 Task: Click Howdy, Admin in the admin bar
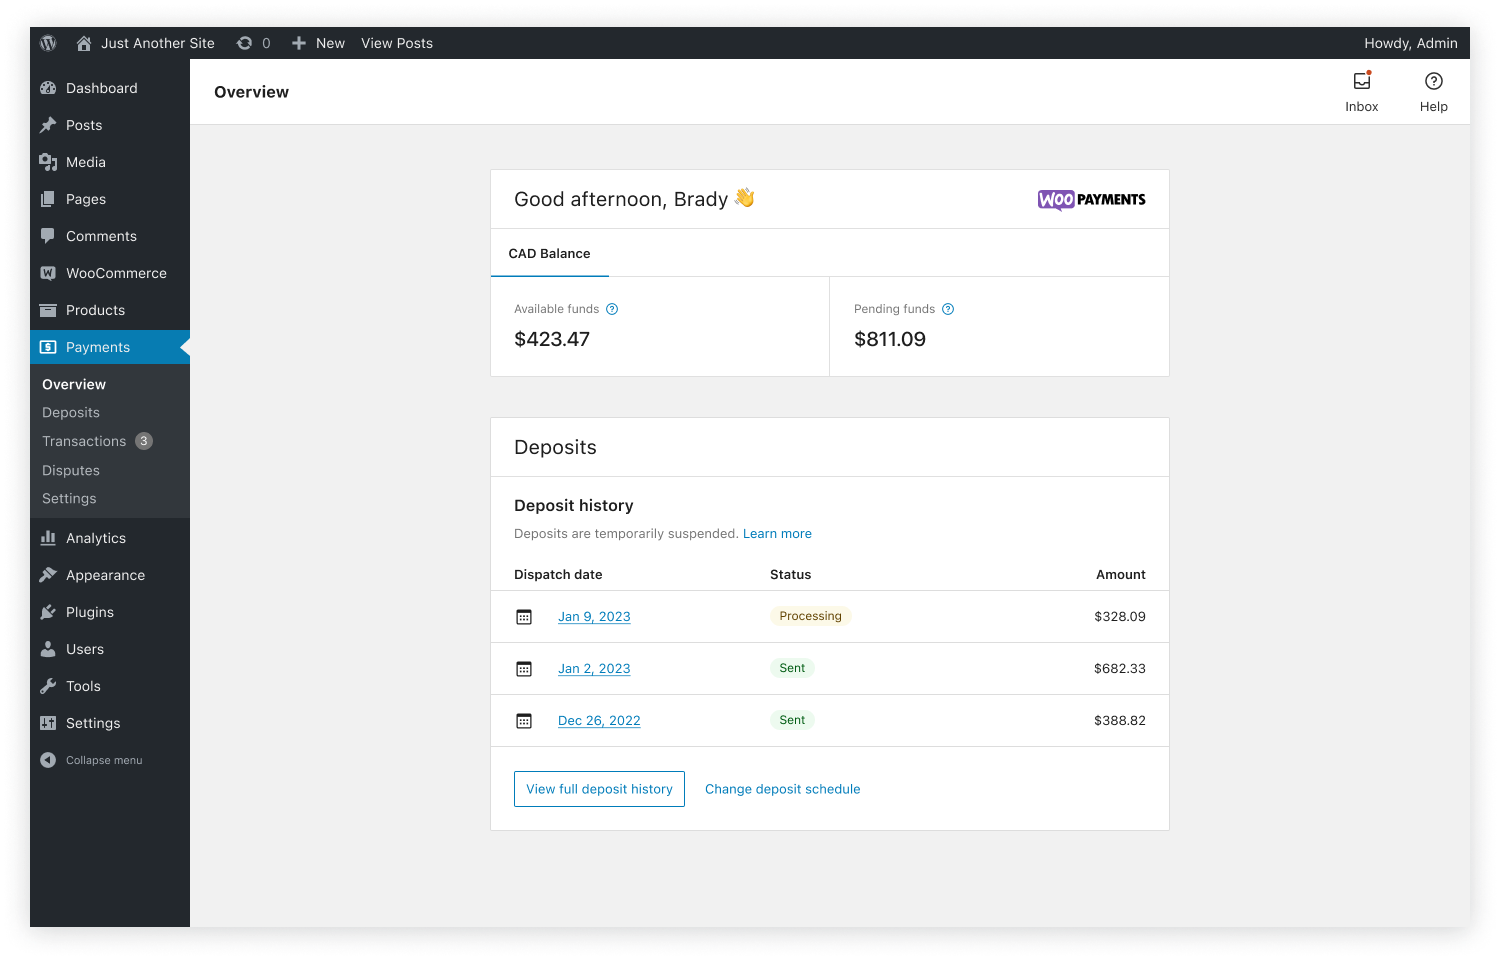[x=1411, y=43]
